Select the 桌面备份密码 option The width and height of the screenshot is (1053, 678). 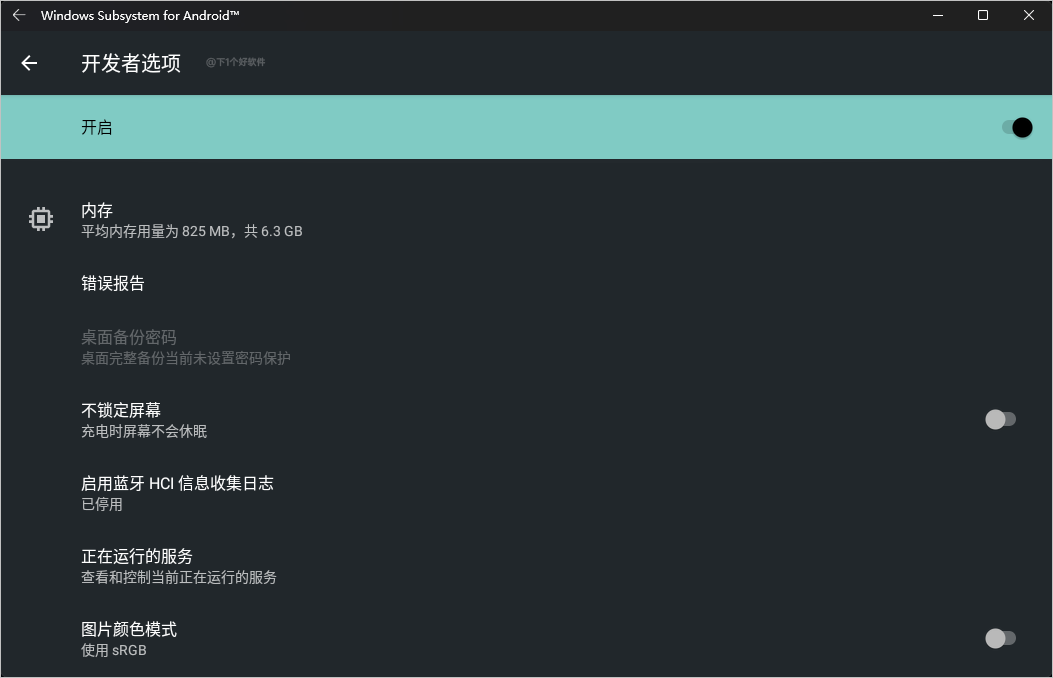(x=128, y=338)
